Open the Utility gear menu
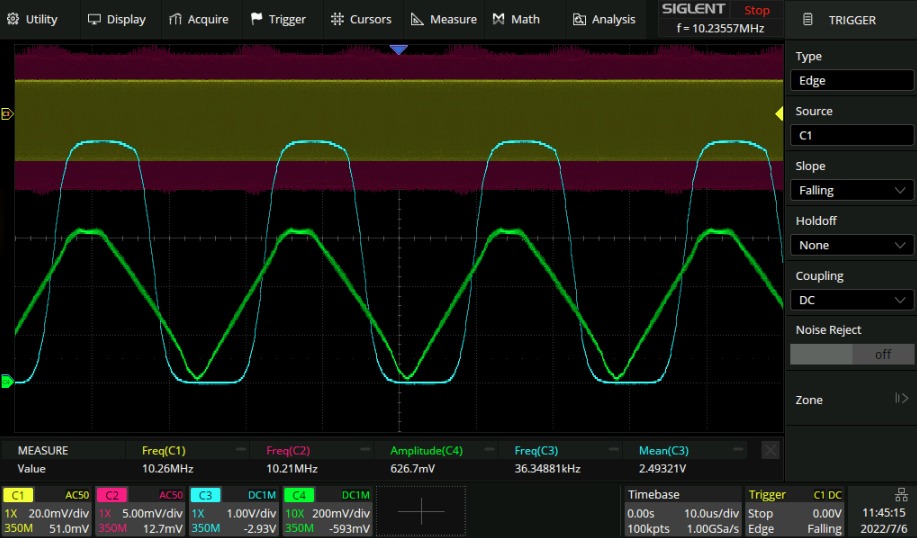Screen dimensions: 917x538 [x=32, y=19]
